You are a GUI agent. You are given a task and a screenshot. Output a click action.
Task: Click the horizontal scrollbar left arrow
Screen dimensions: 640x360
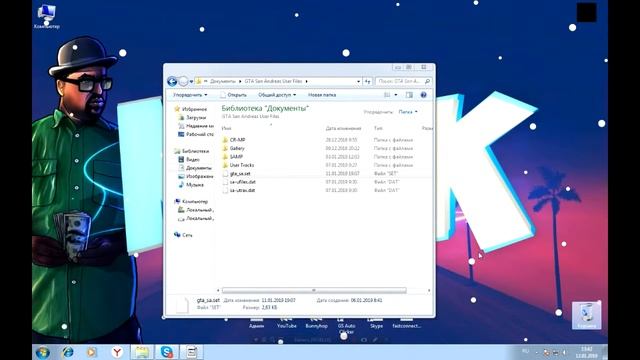coord(218,290)
